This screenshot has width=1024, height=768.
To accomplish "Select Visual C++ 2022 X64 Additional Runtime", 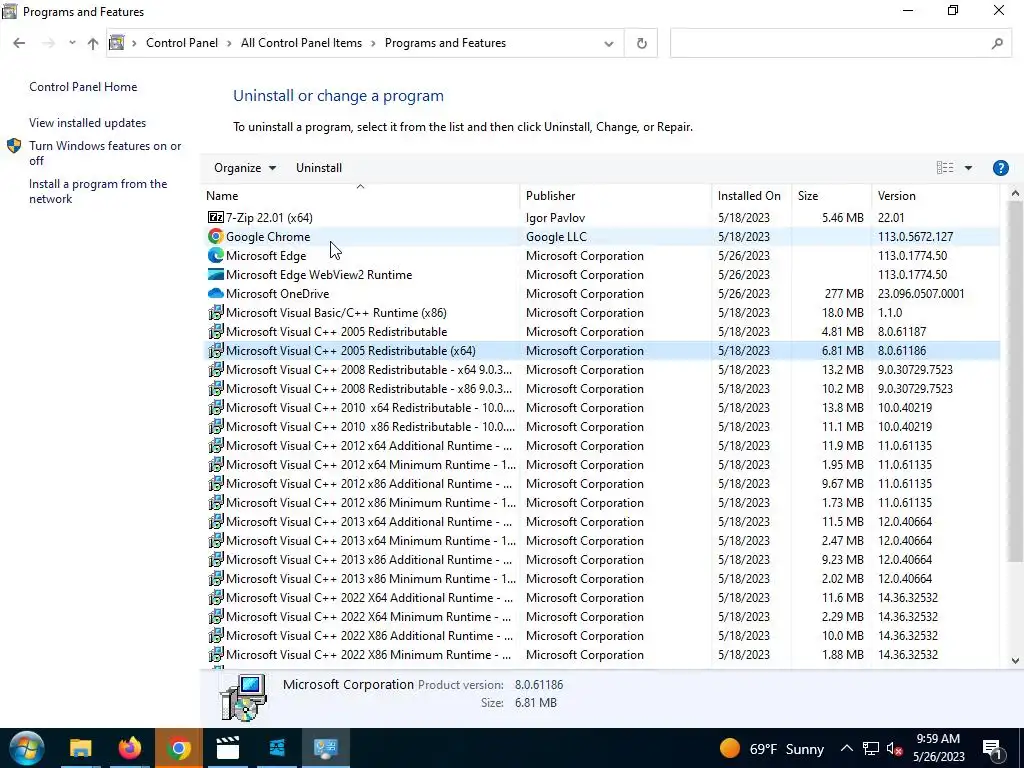I will tap(601, 598).
